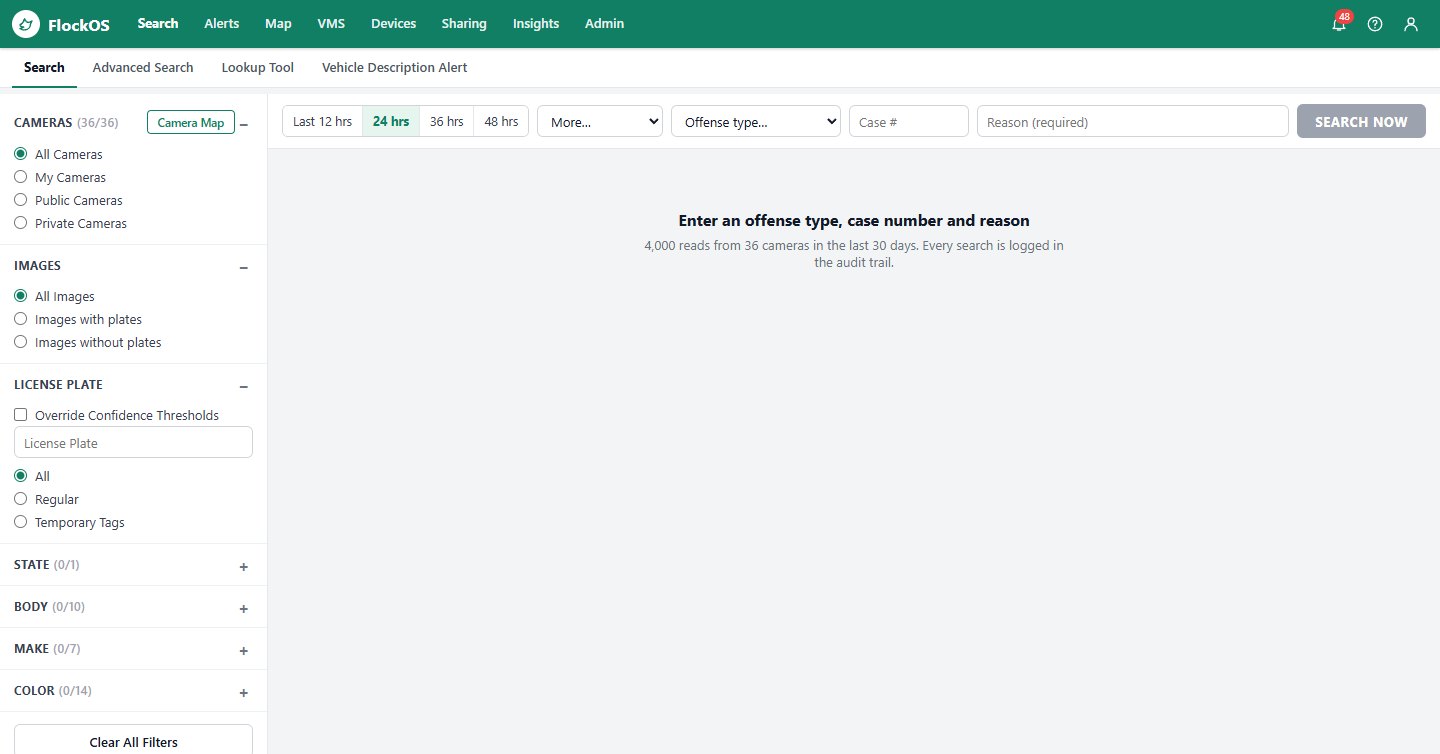Open Insights in top navigation

tap(536, 23)
